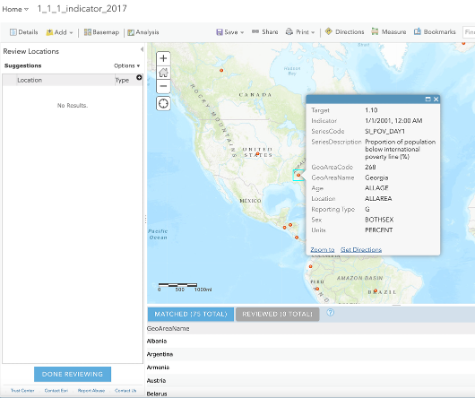The width and height of the screenshot is (476, 398).
Task: Click the find address search field
Action: 469,32
